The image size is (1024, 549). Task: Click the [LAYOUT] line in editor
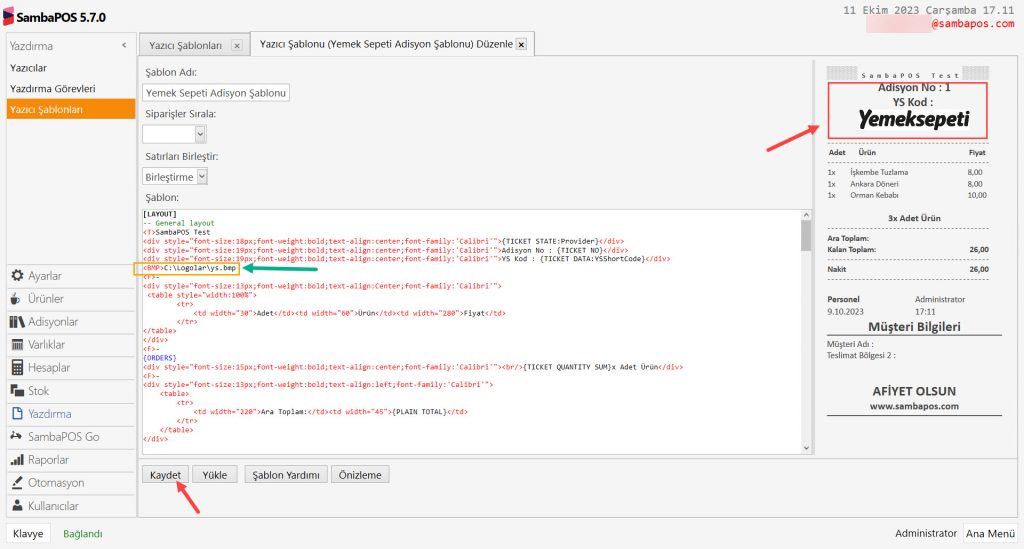click(159, 214)
